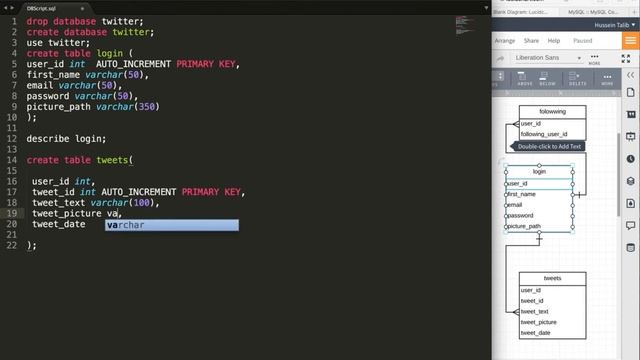Open the Layers dock icon
The width and height of the screenshot is (640, 360).
tap(631, 181)
